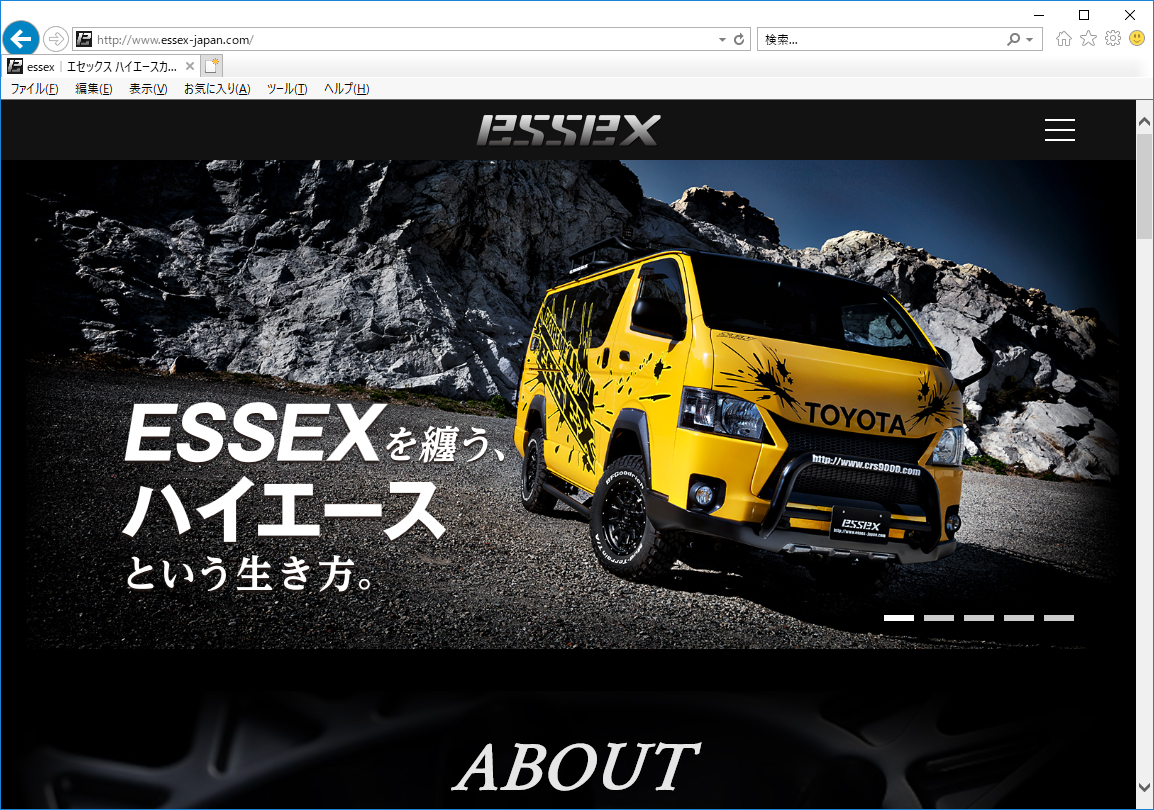Click the forward navigation arrow
This screenshot has width=1154, height=810.
56,39
